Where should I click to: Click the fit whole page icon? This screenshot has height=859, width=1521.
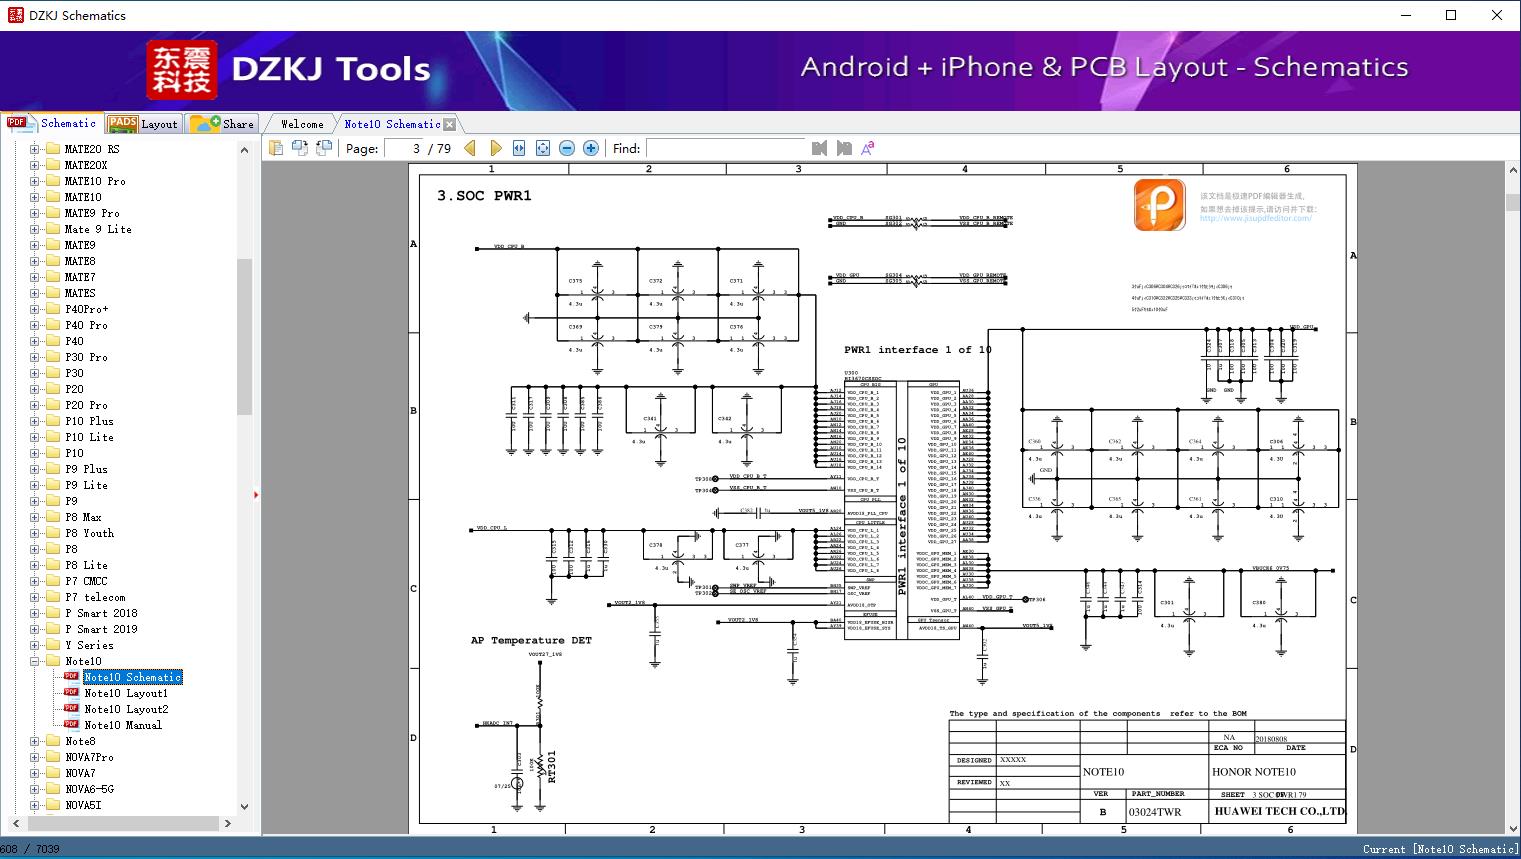pos(543,148)
